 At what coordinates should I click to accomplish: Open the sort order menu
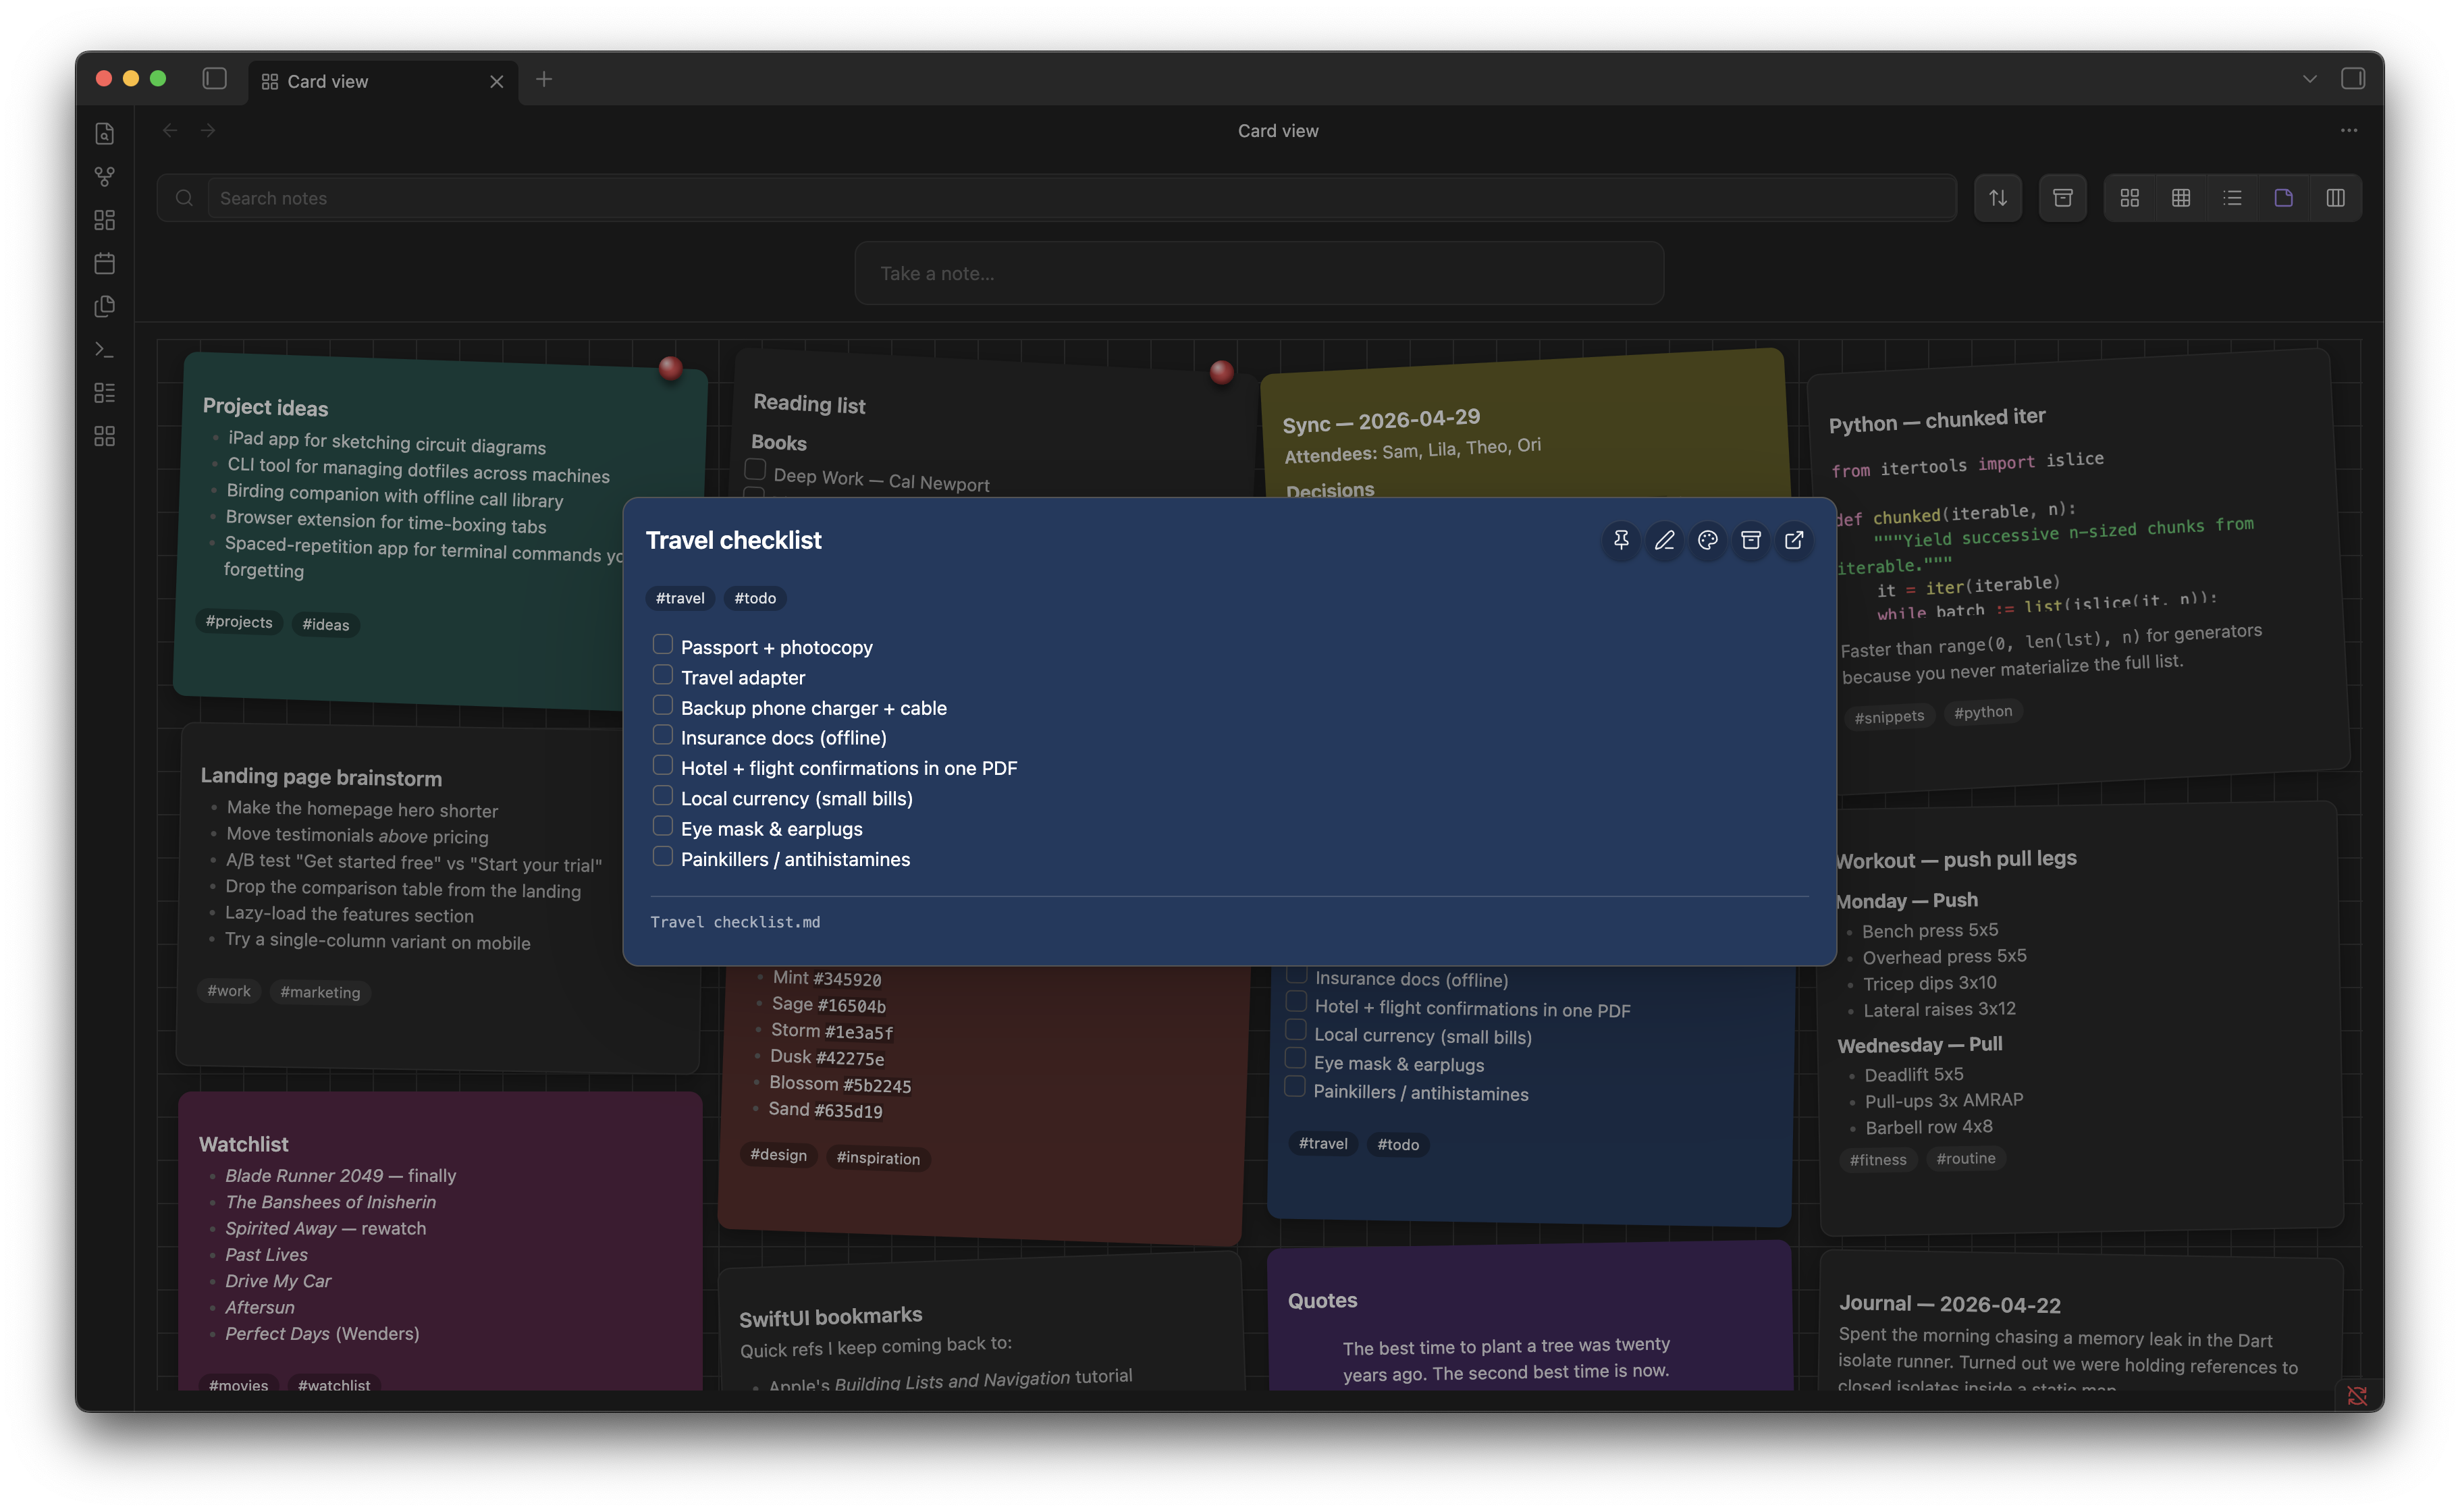click(1997, 198)
